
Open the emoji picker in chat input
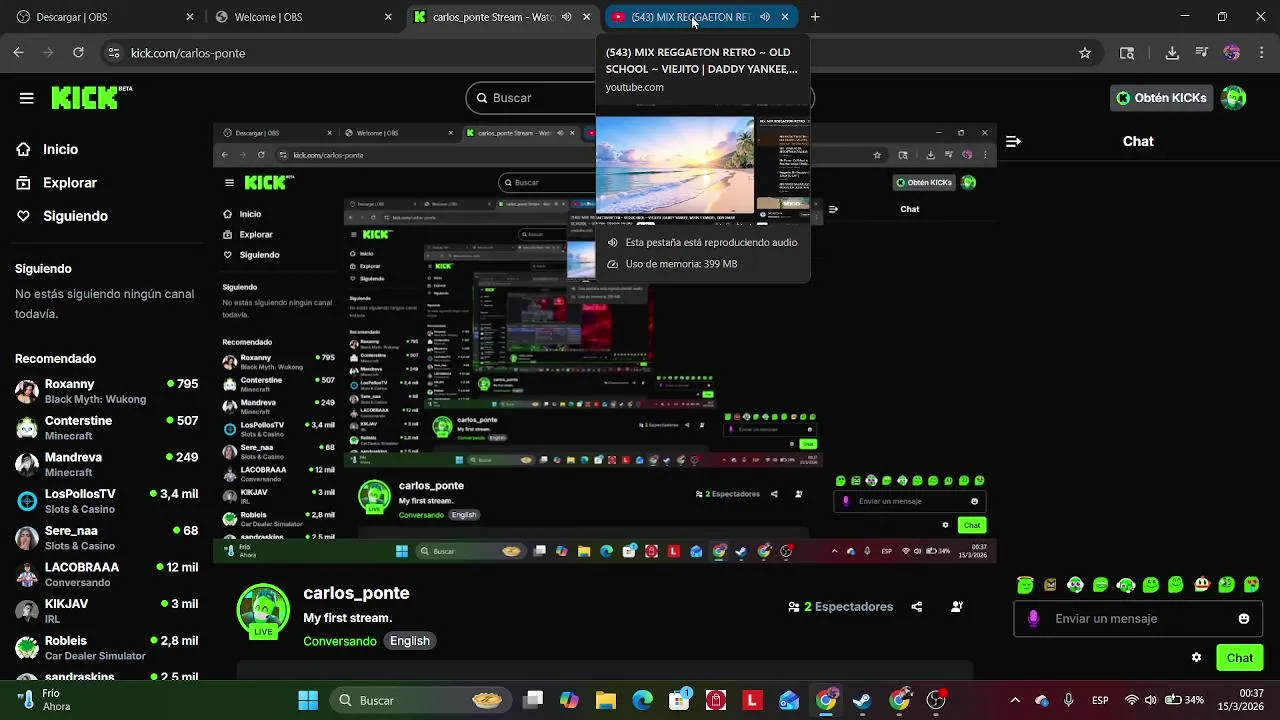pyautogui.click(x=1244, y=619)
